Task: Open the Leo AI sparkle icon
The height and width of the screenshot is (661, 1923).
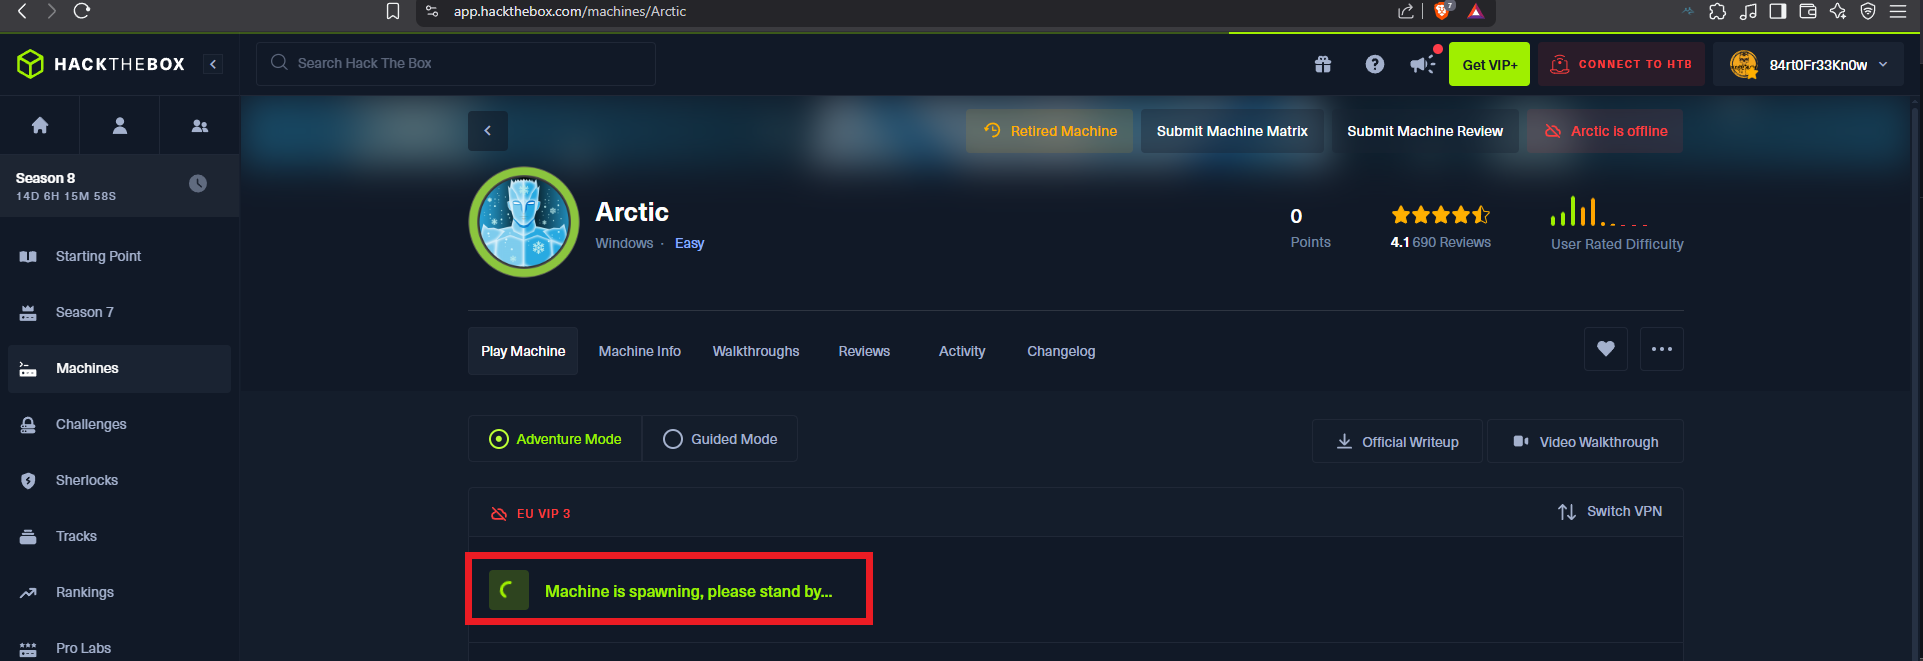Action: click(1838, 11)
